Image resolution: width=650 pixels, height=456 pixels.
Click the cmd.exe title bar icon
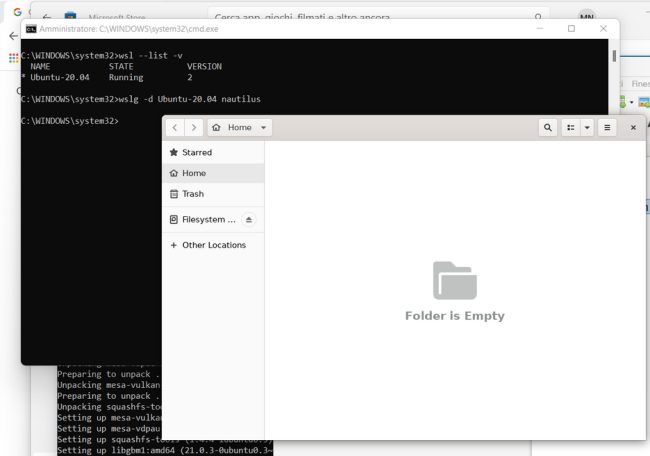[31, 29]
